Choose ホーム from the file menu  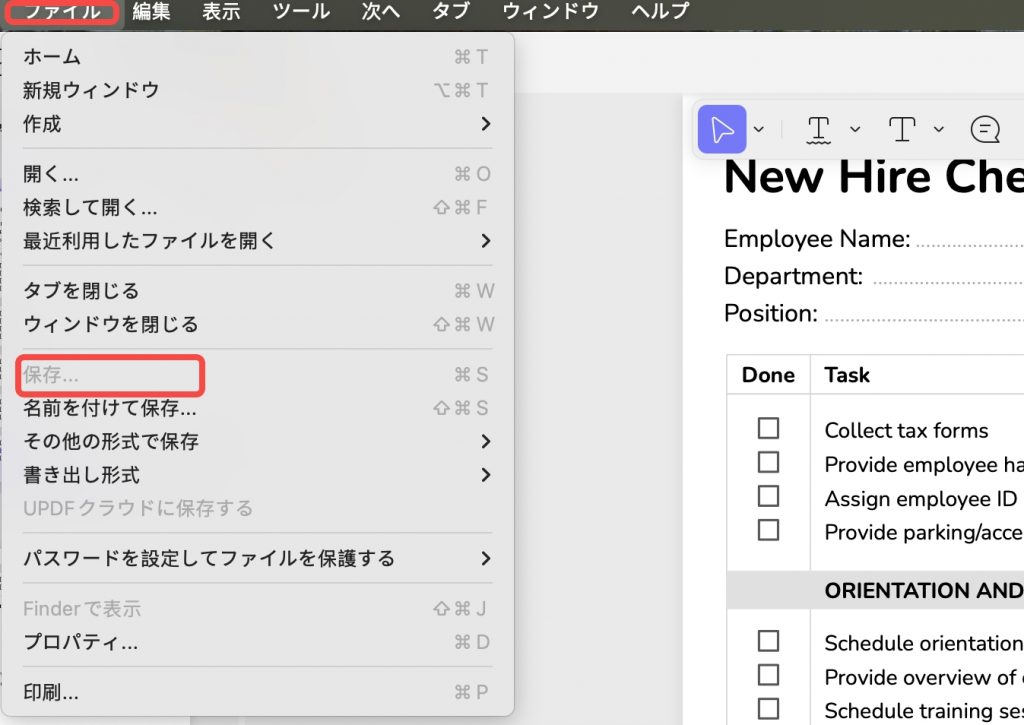[257, 57]
